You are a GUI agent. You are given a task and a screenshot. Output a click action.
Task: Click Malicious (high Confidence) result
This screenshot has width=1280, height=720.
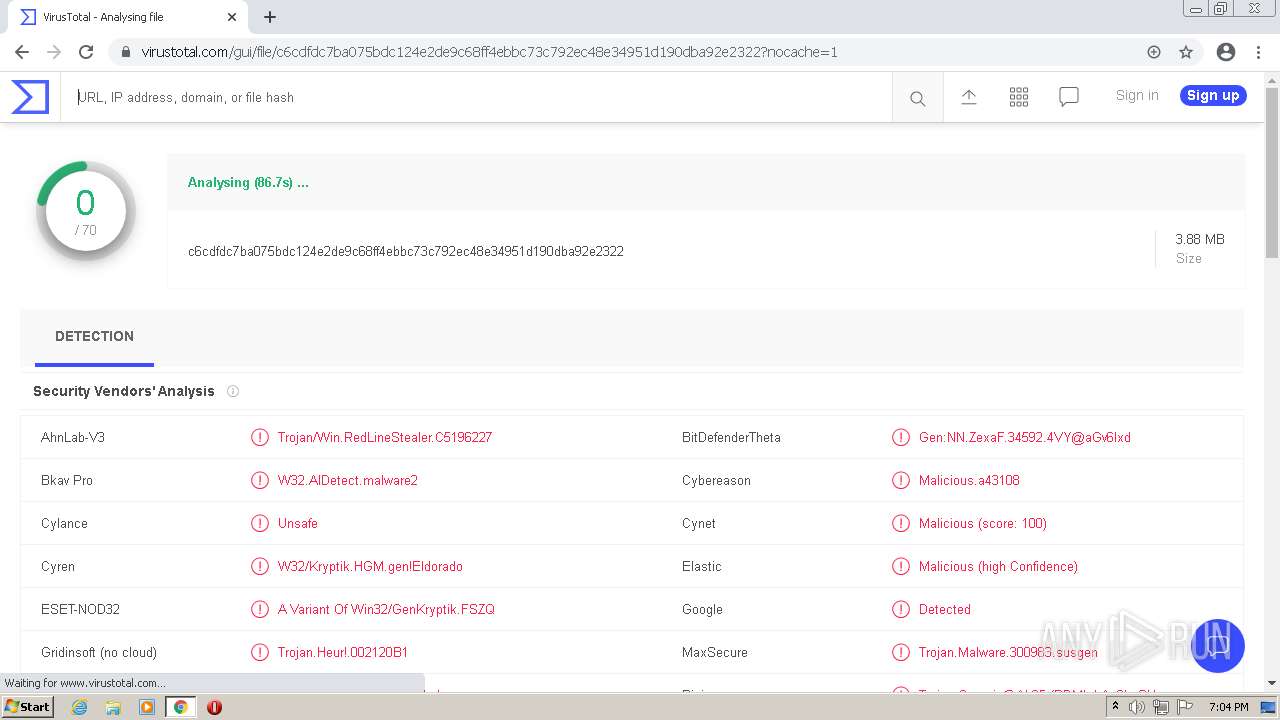tap(998, 566)
